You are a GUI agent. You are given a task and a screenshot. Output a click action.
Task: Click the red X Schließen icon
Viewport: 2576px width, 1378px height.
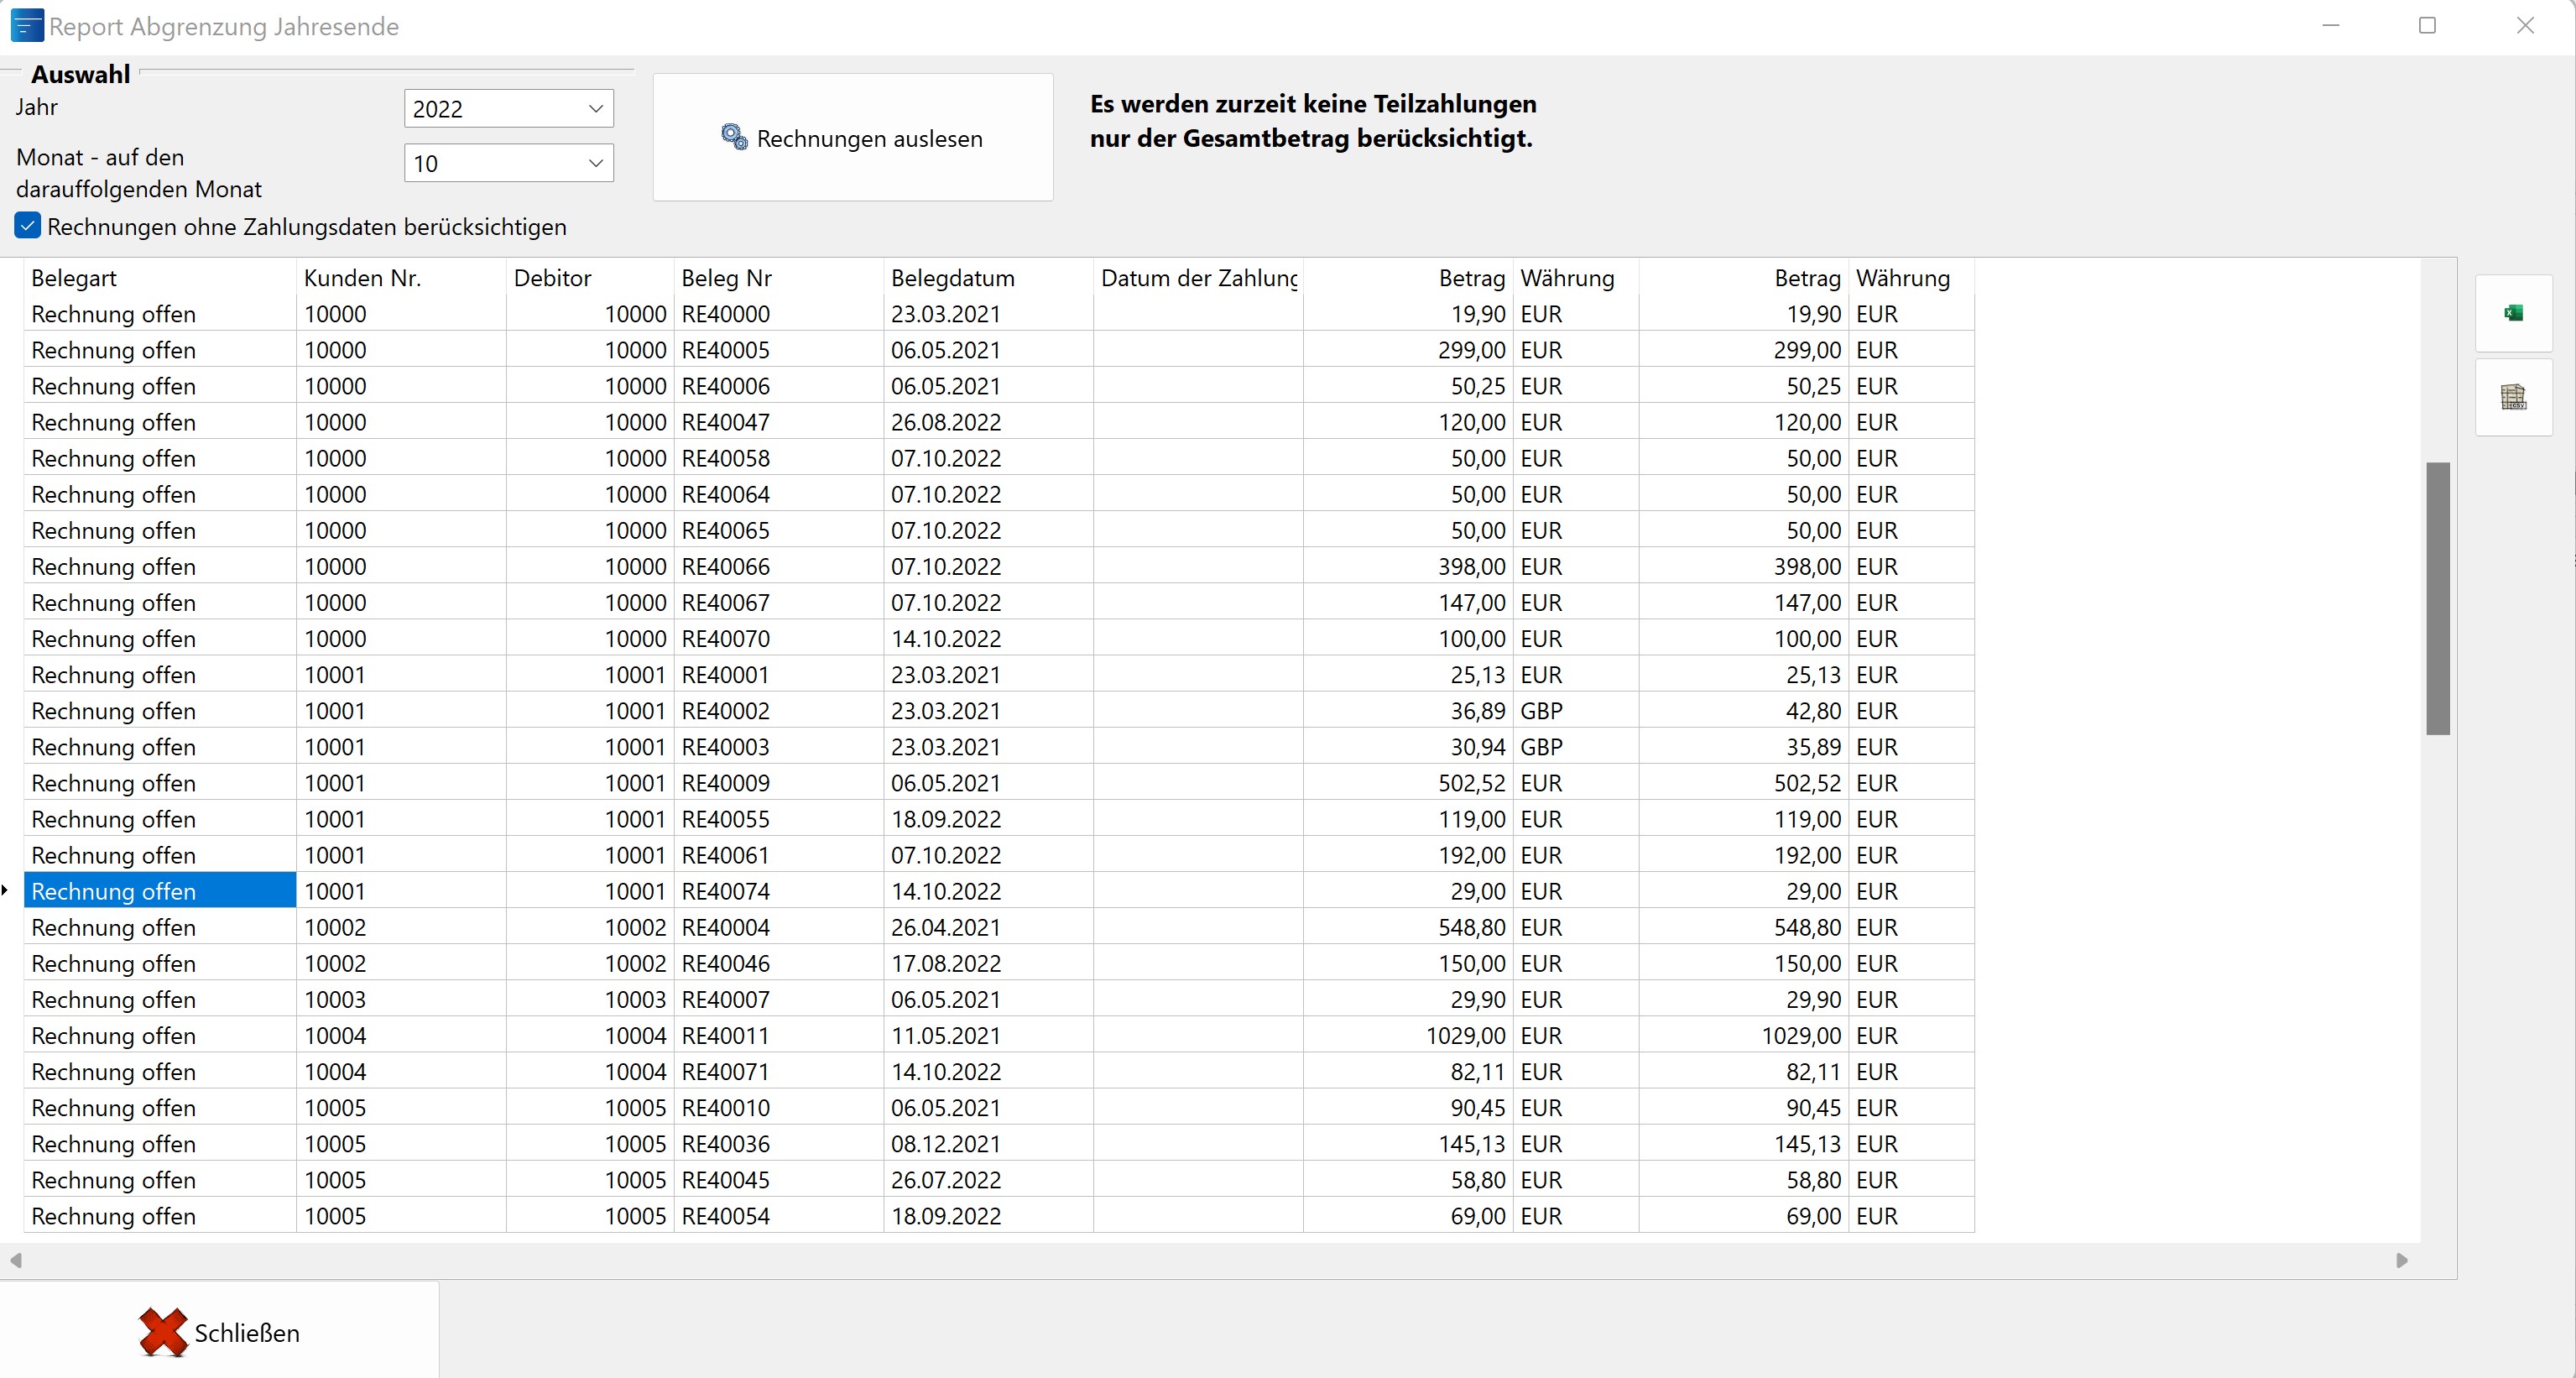tap(163, 1332)
